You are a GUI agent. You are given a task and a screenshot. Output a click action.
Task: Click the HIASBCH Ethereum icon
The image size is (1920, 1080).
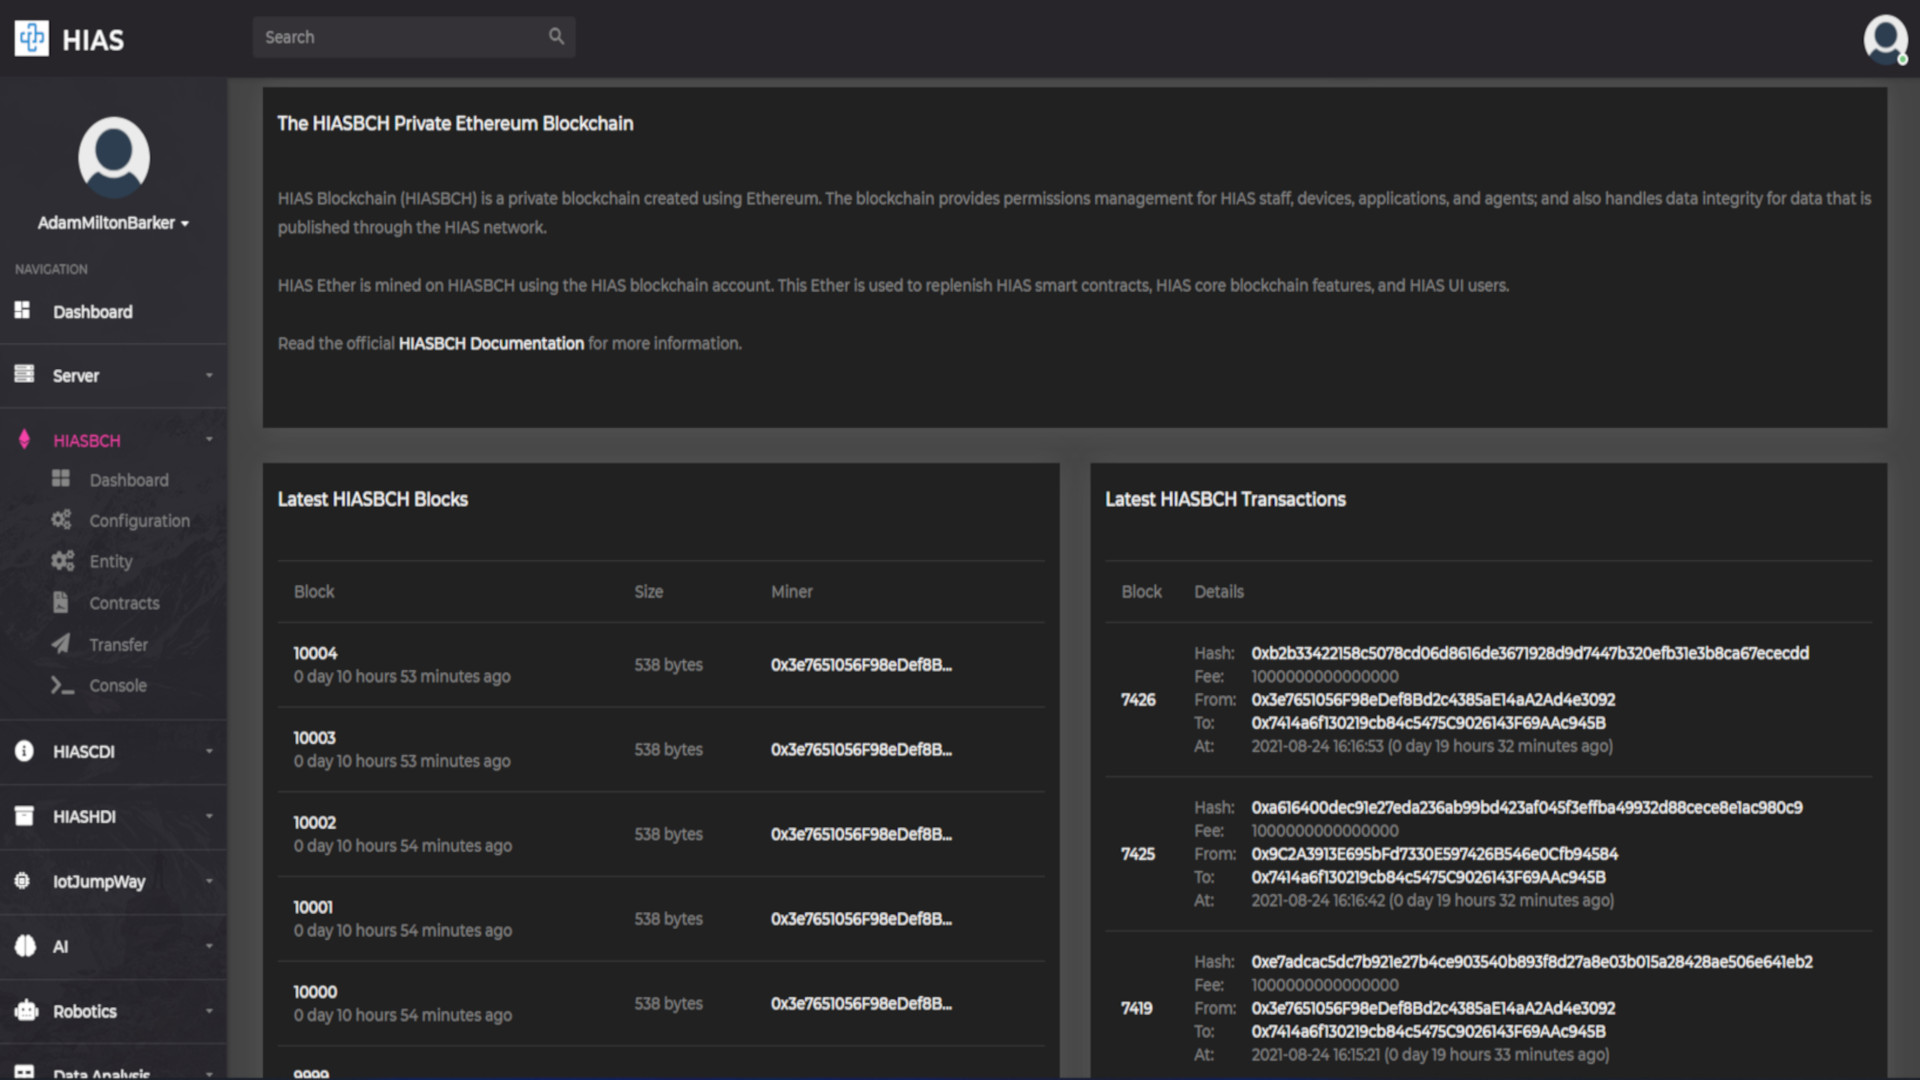pos(24,439)
